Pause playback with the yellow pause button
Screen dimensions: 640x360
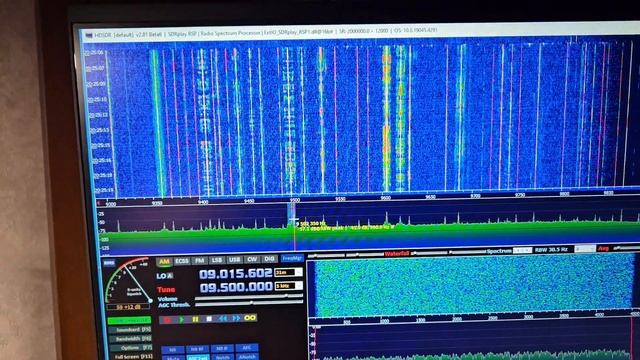[x=195, y=319]
